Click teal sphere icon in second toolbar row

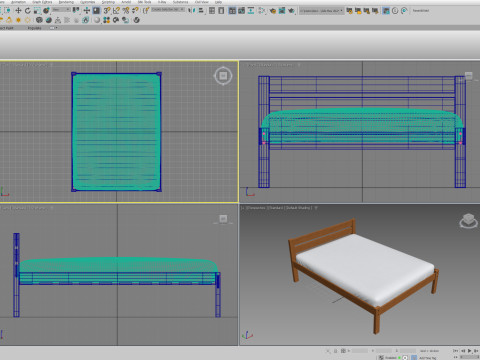49,20
